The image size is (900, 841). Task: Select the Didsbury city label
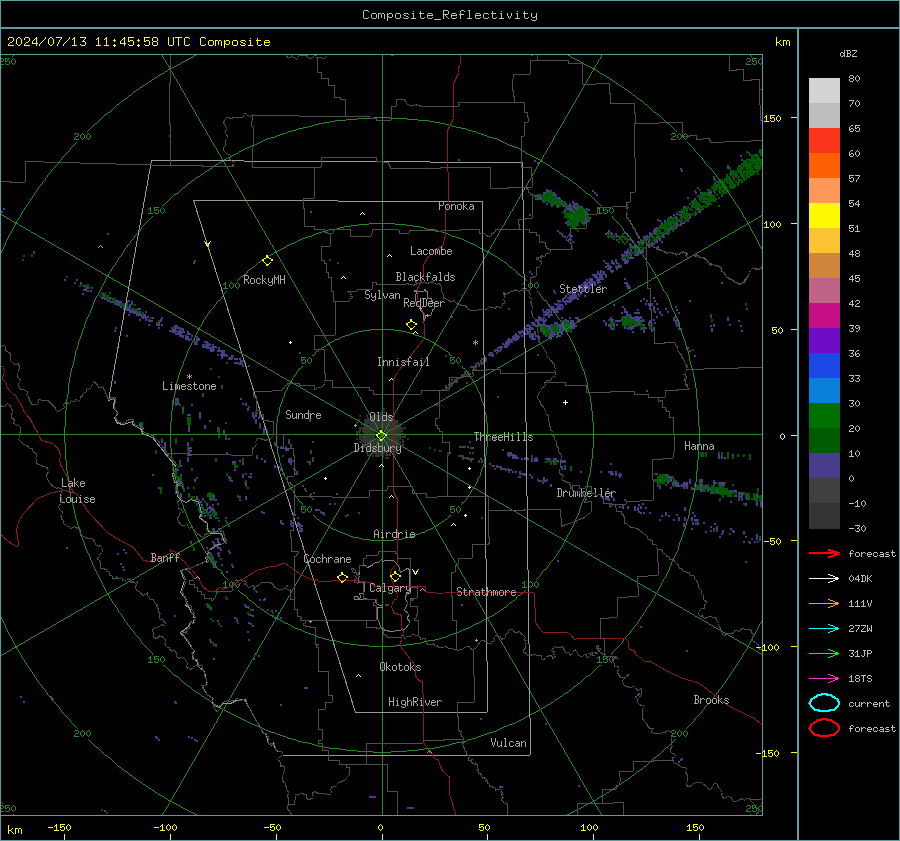[377, 448]
